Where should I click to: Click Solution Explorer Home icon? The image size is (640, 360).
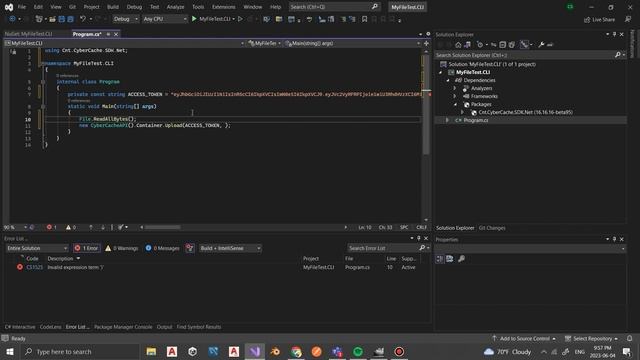[x=458, y=44]
